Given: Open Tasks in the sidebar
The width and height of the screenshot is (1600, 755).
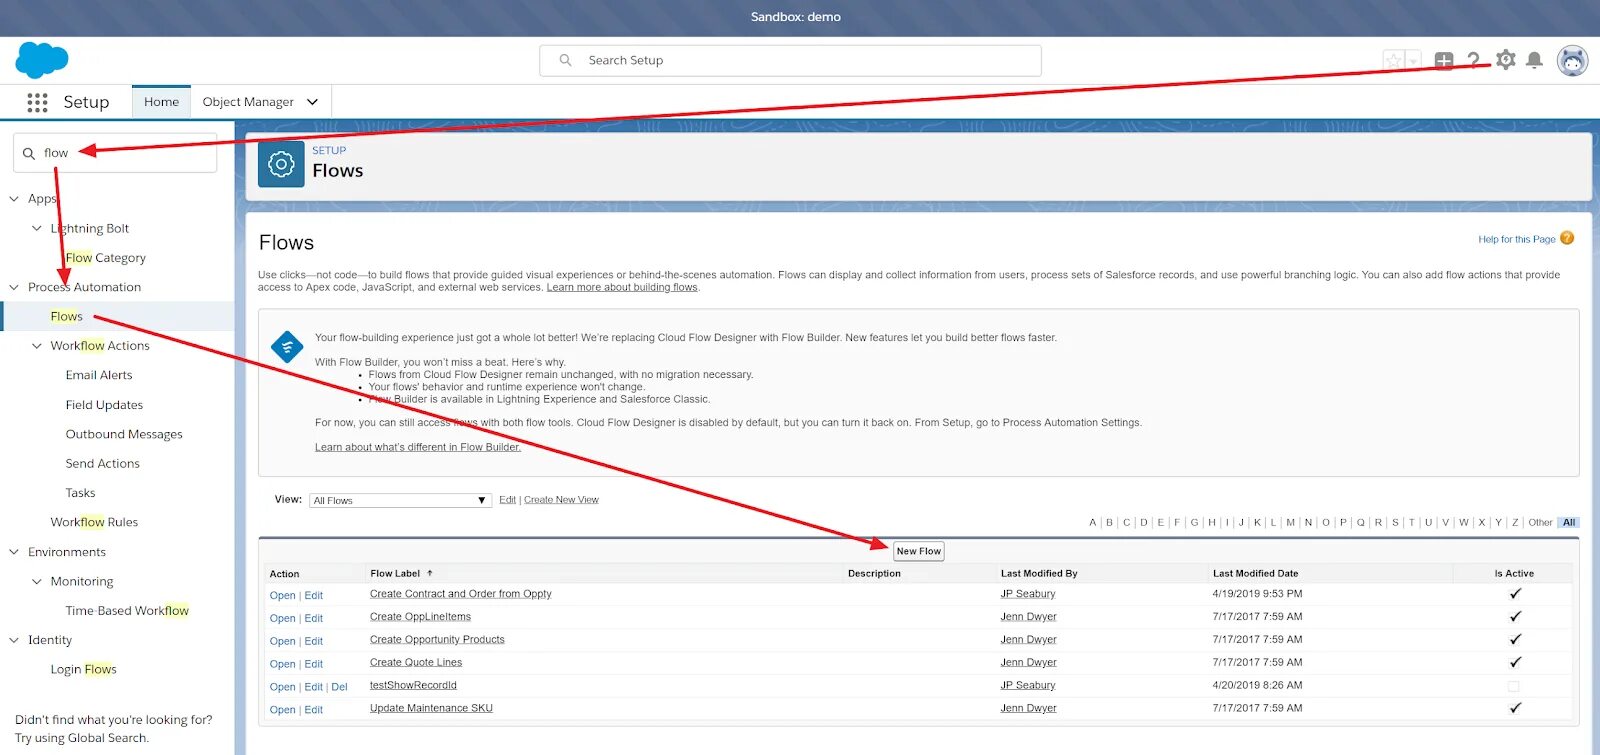Looking at the screenshot, I should pyautogui.click(x=80, y=493).
